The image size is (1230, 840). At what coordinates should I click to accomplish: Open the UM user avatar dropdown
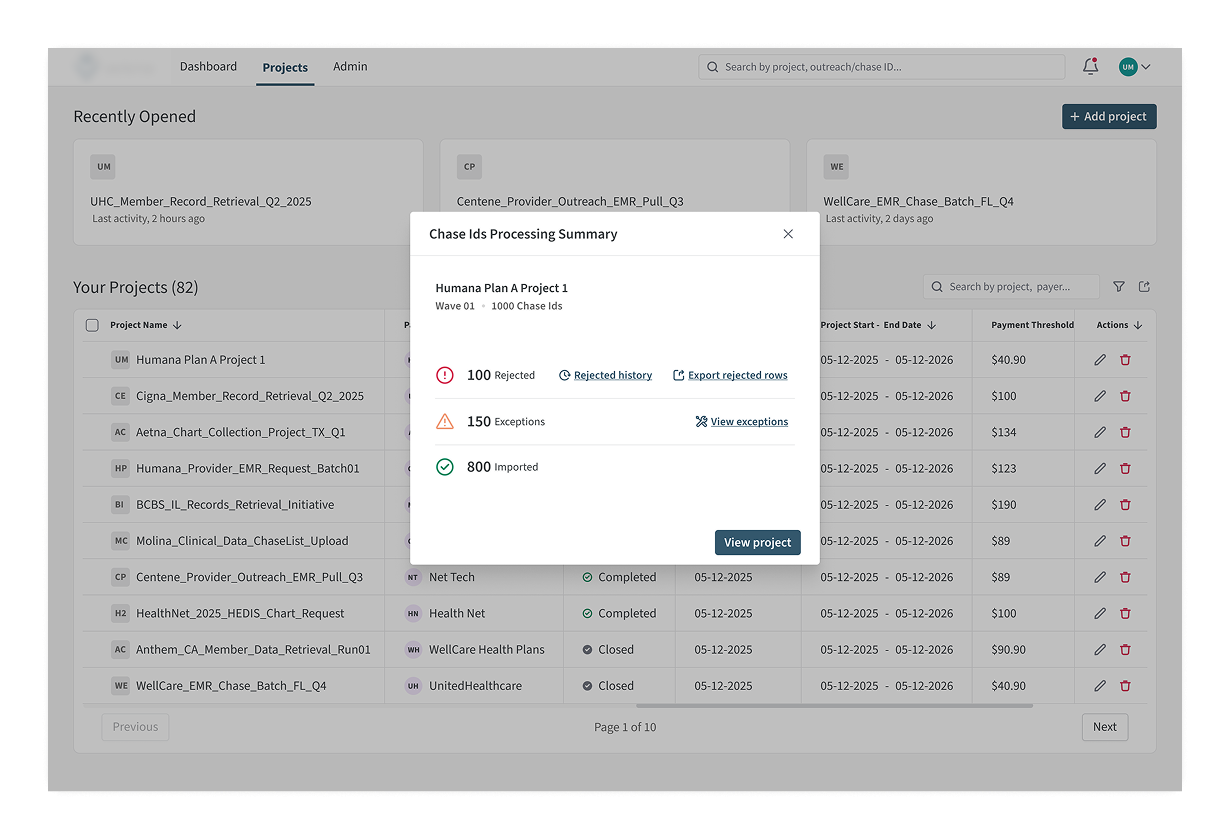click(x=1134, y=67)
